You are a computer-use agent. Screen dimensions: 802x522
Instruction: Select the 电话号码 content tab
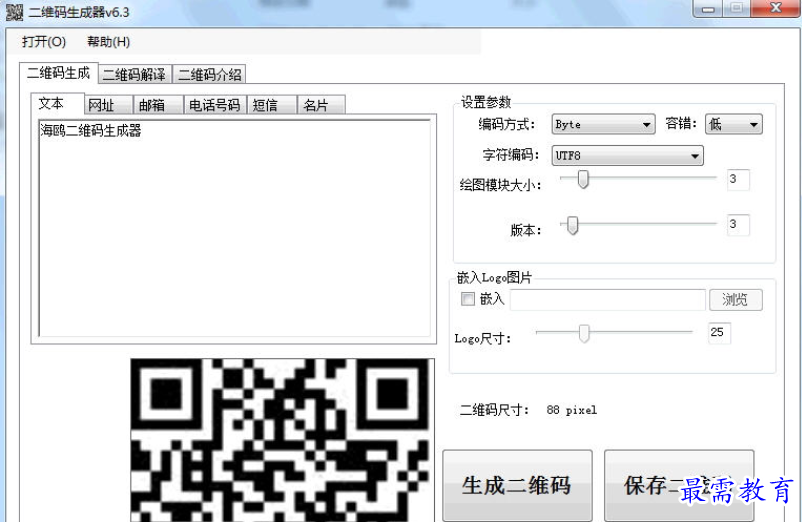[215, 105]
